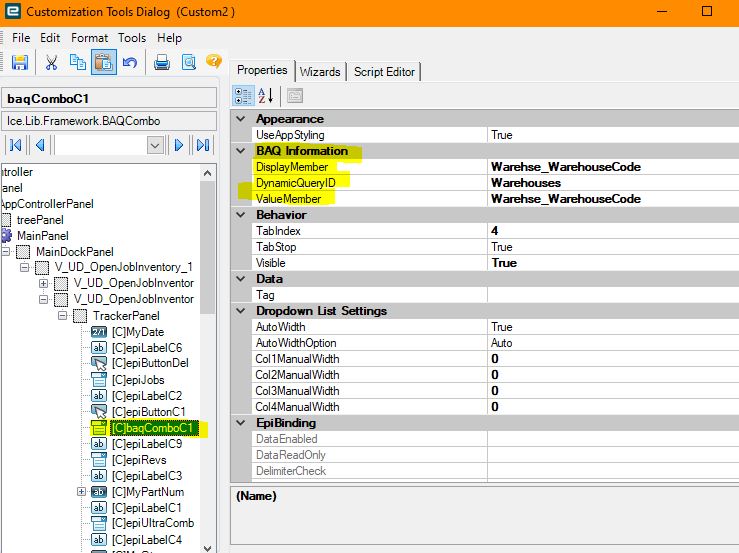
Task: Click the Undo arrow icon
Action: 130,62
